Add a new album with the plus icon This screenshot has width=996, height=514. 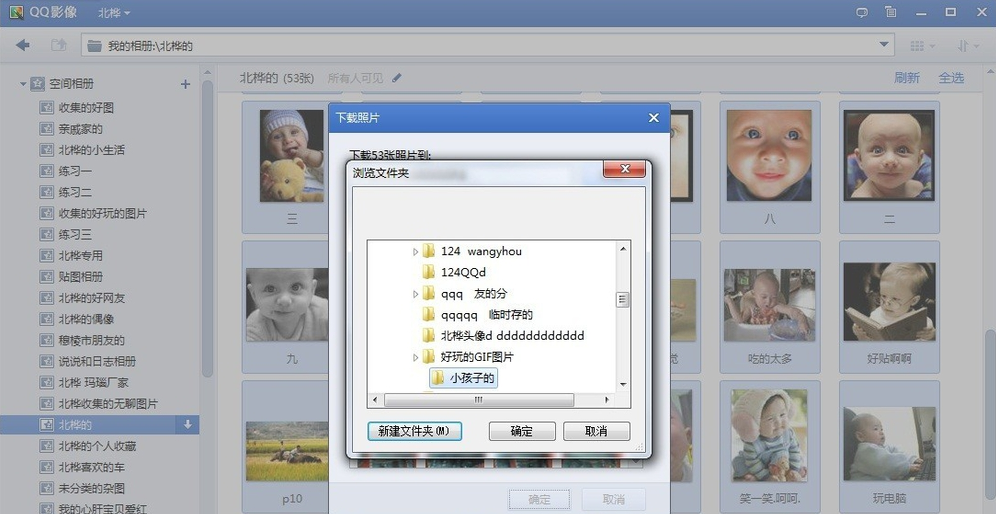(x=185, y=84)
